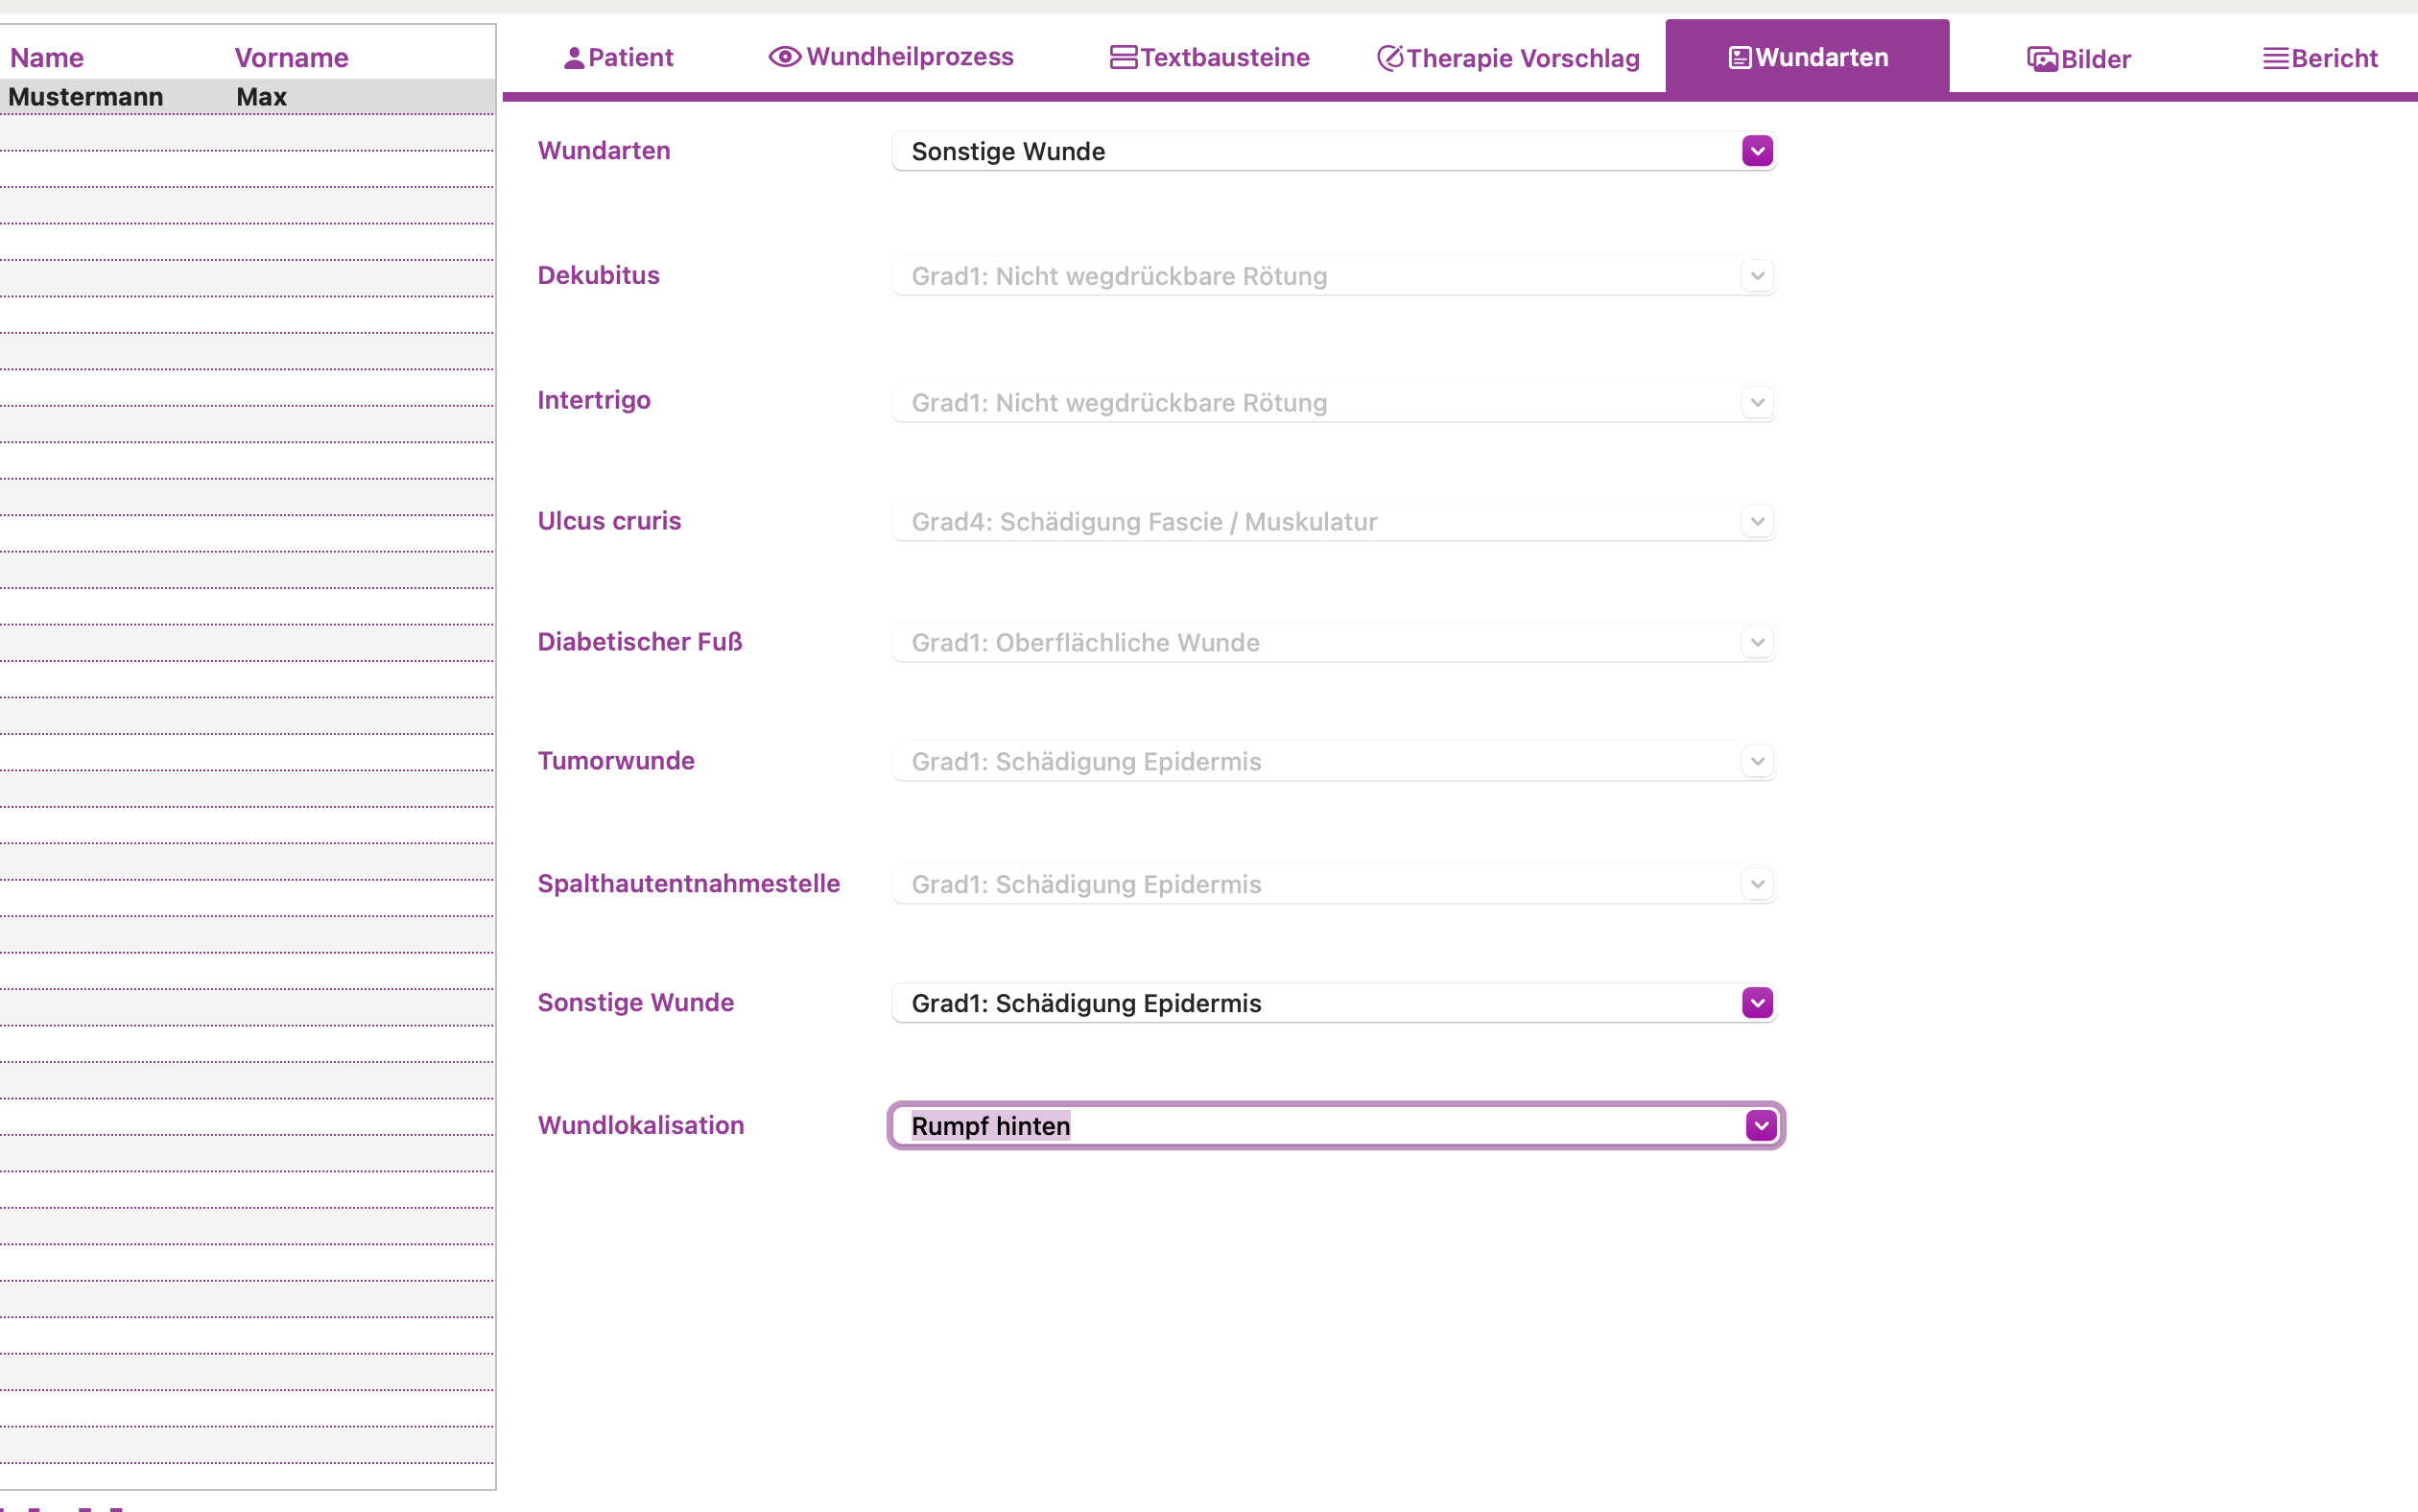Open the Spalthautentnahmestelle grade dropdown
The image size is (2418, 1512).
(1757, 884)
